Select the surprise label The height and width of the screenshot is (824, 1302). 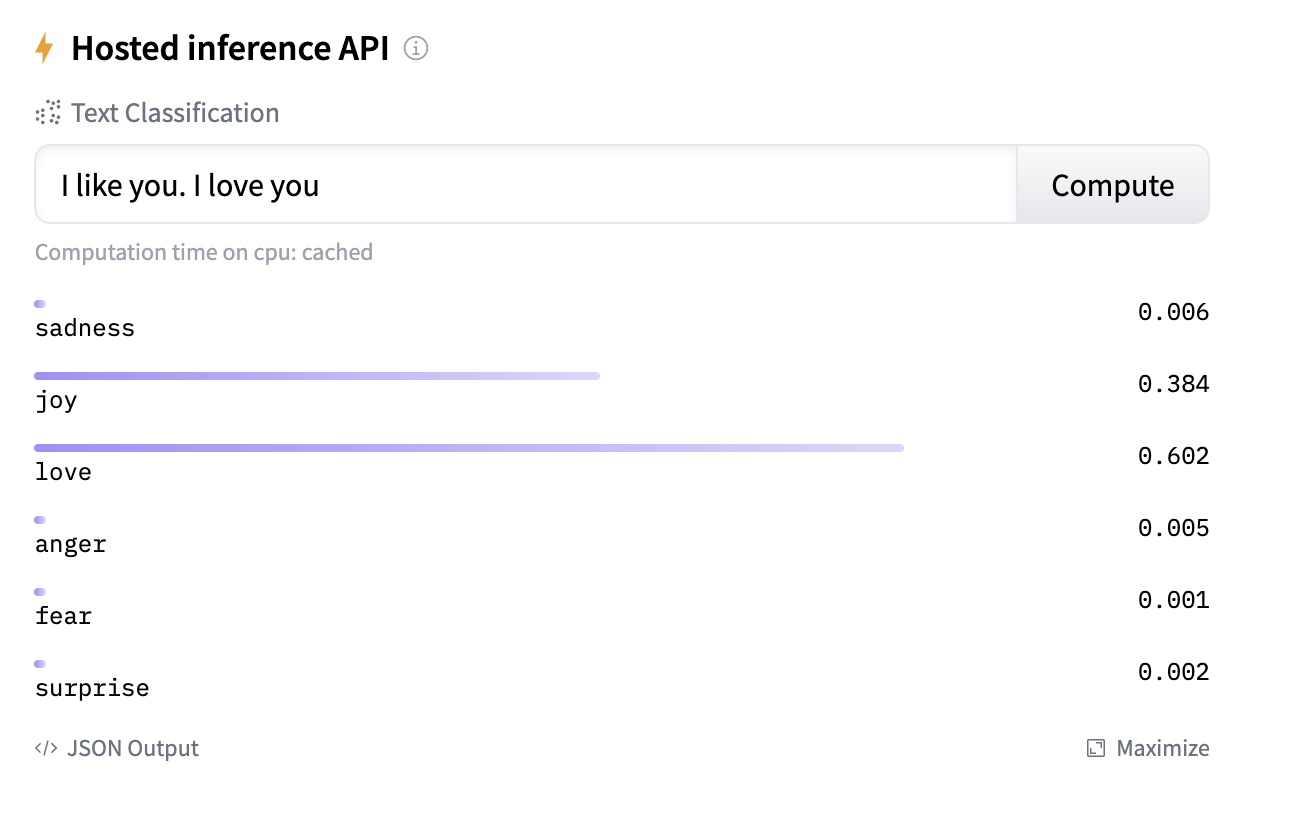tap(92, 688)
